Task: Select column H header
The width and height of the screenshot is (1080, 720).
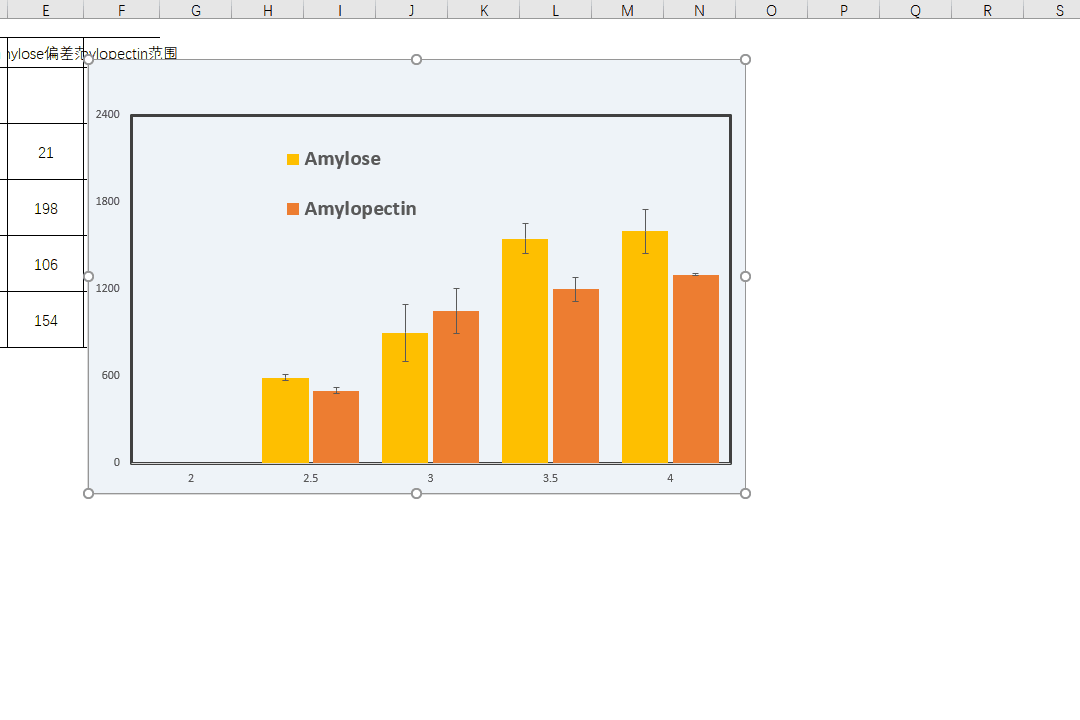Action: (267, 10)
